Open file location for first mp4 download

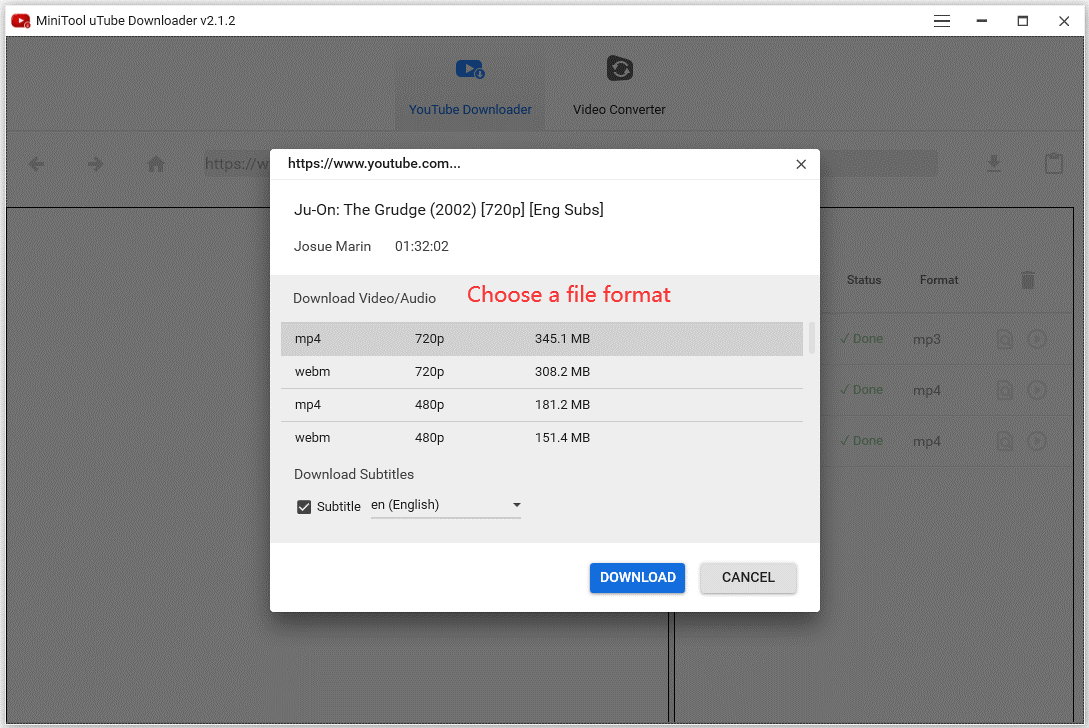coord(1004,390)
